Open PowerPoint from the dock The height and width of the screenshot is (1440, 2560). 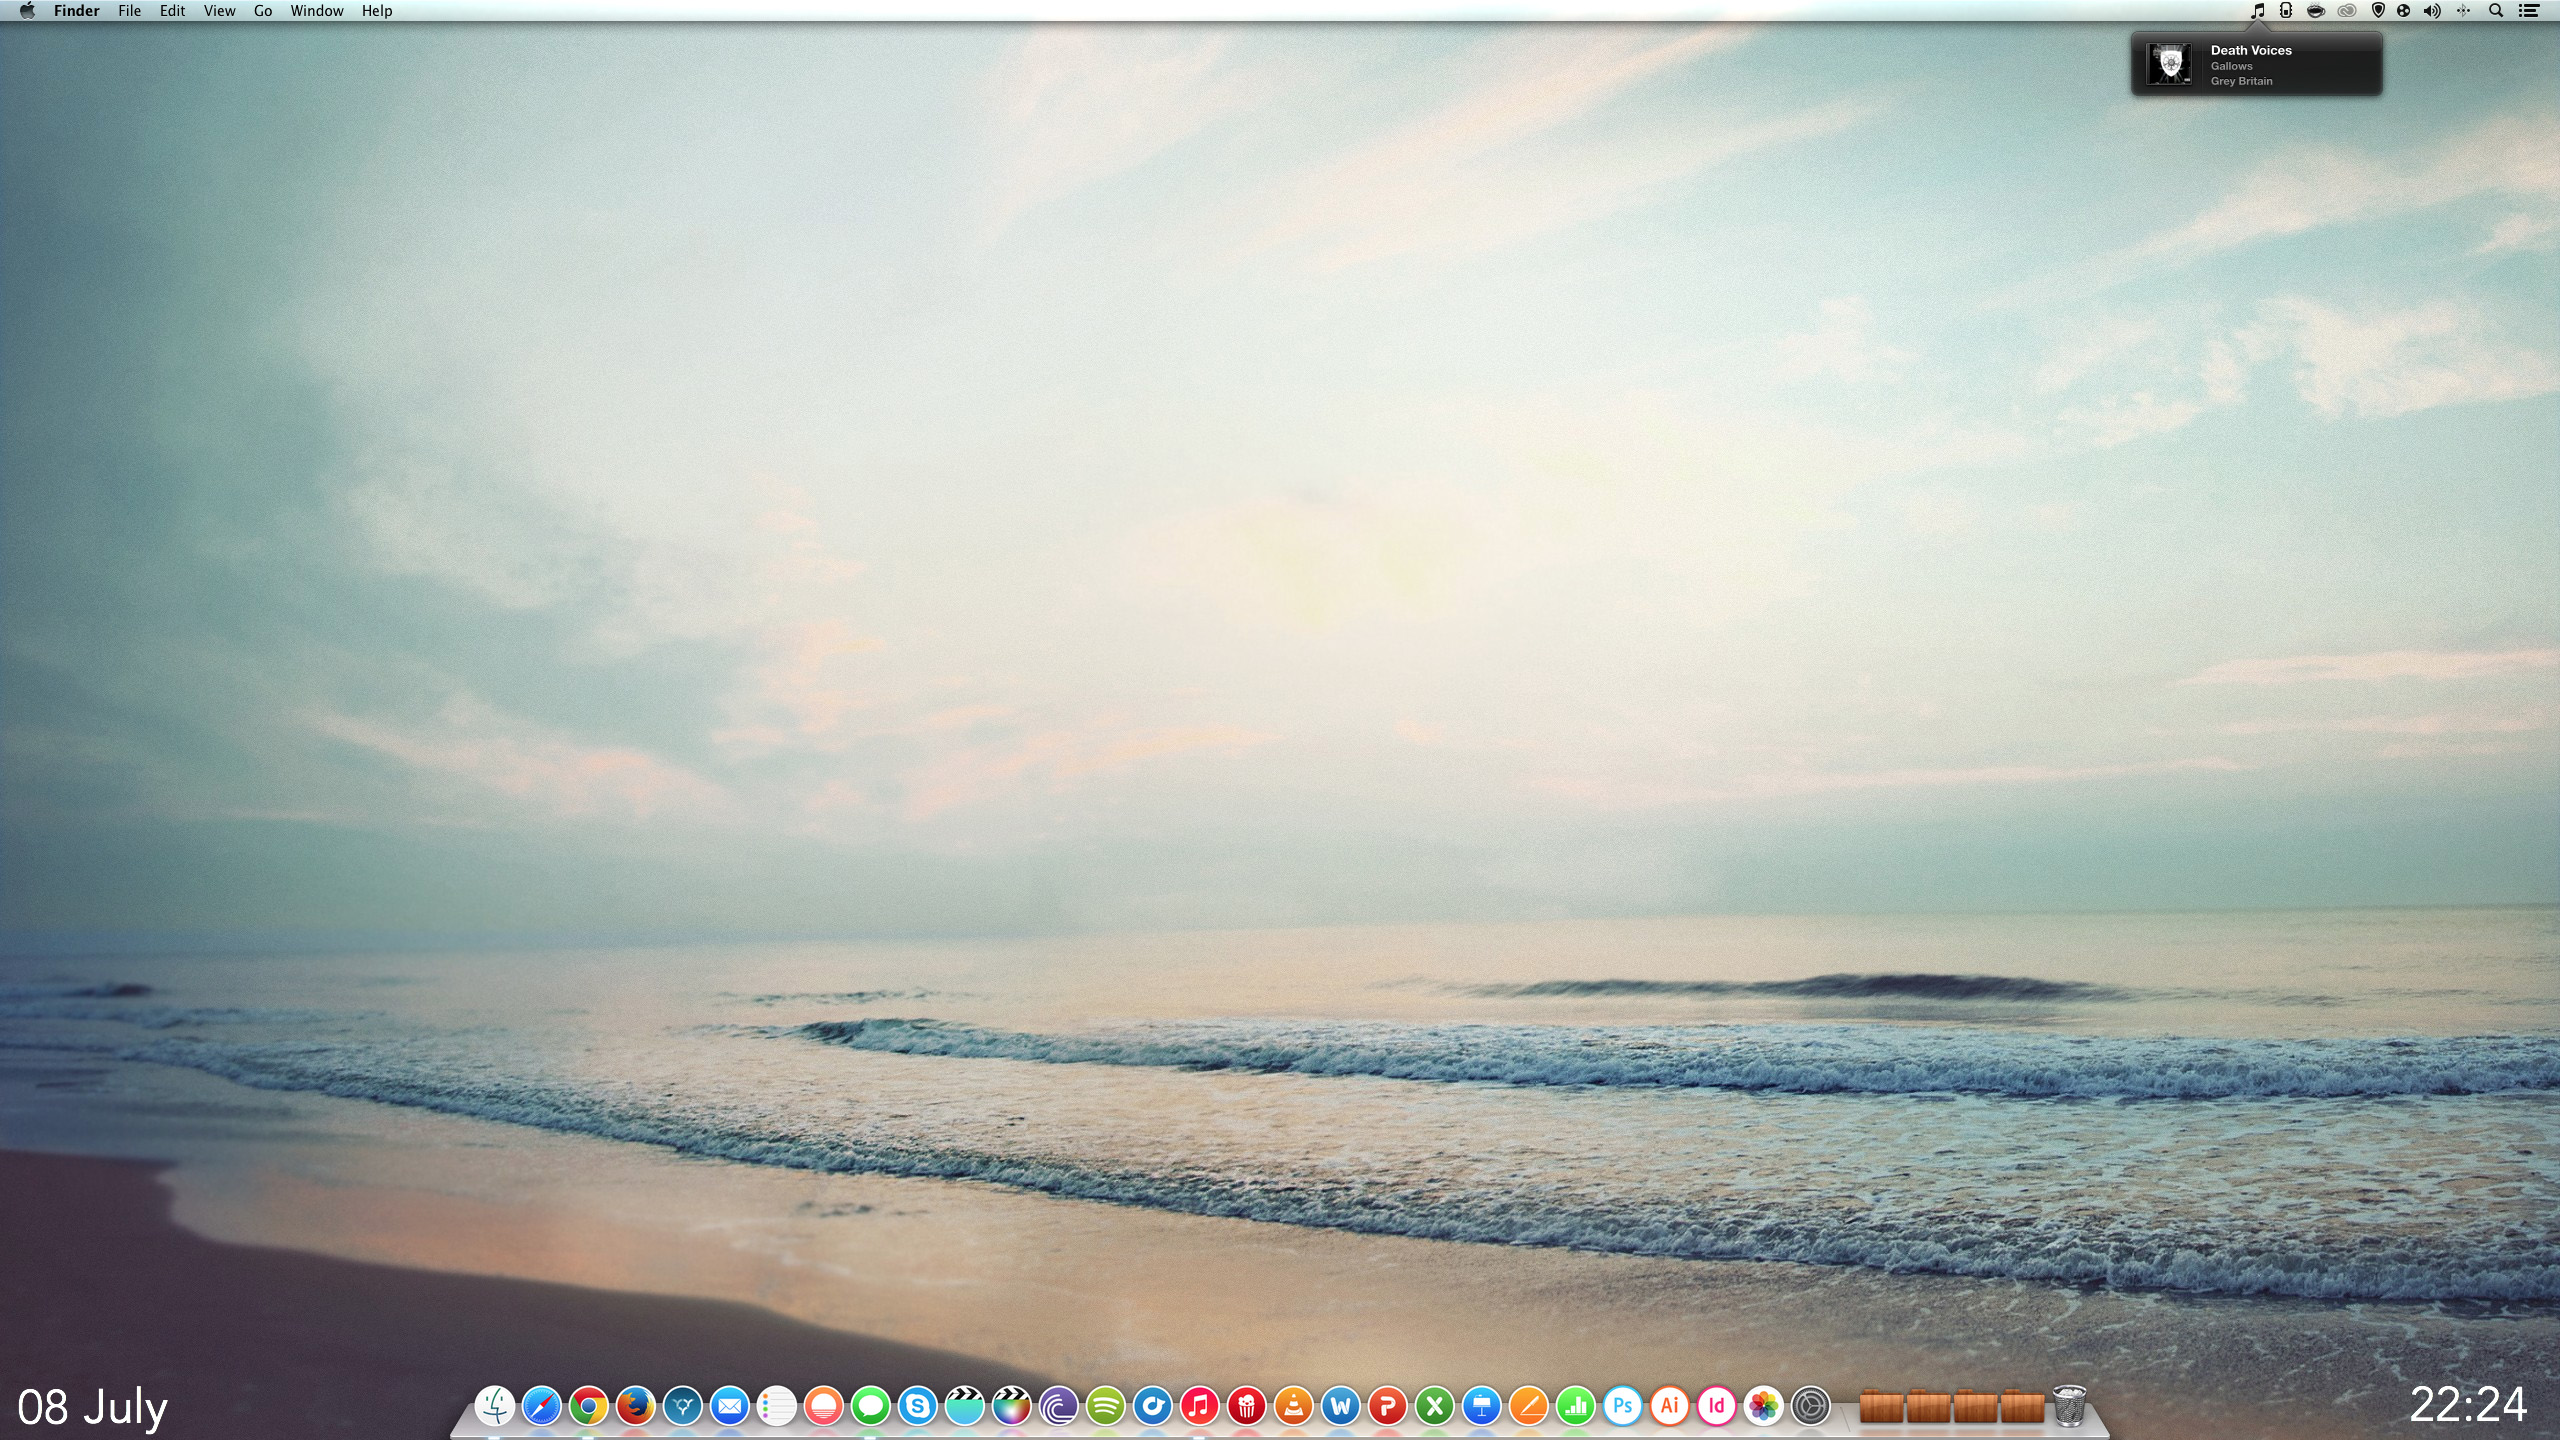pos(1388,1406)
